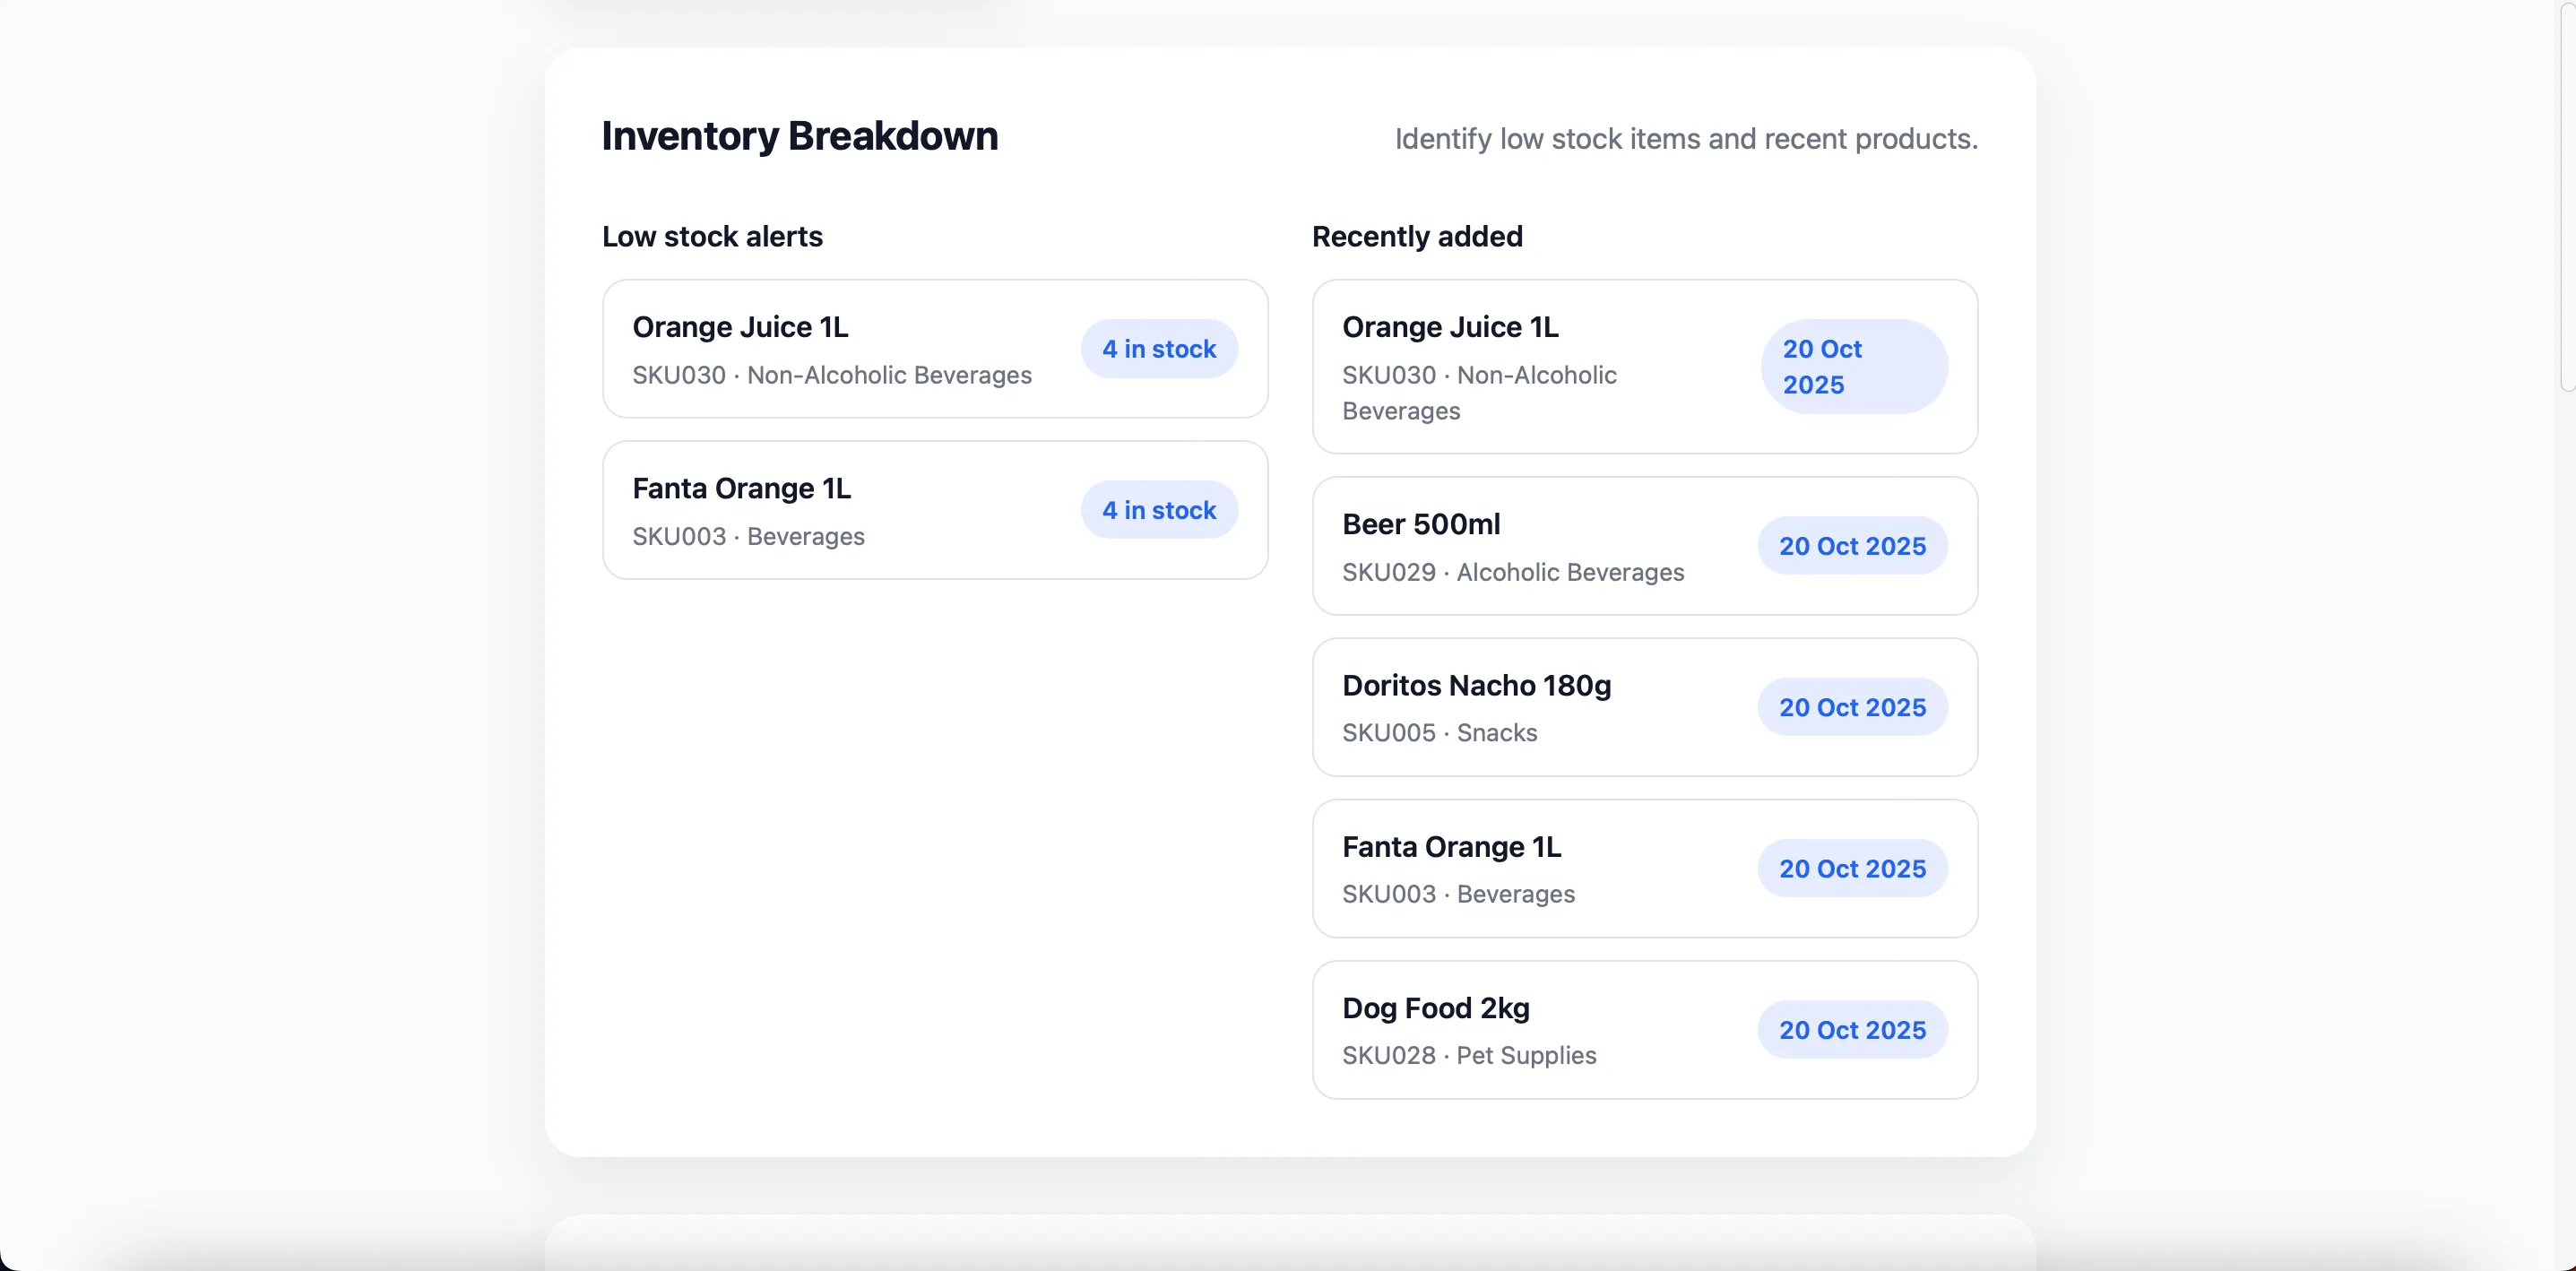Click the "4 in stock" badge for Fanta Orange 1L
Viewport: 2576px width, 1271px height.
coord(1158,510)
